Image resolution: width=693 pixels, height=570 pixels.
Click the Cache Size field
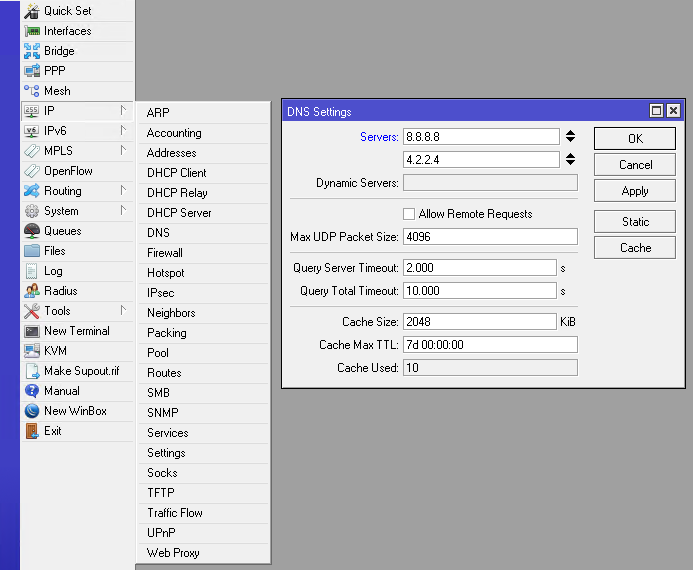click(480, 322)
